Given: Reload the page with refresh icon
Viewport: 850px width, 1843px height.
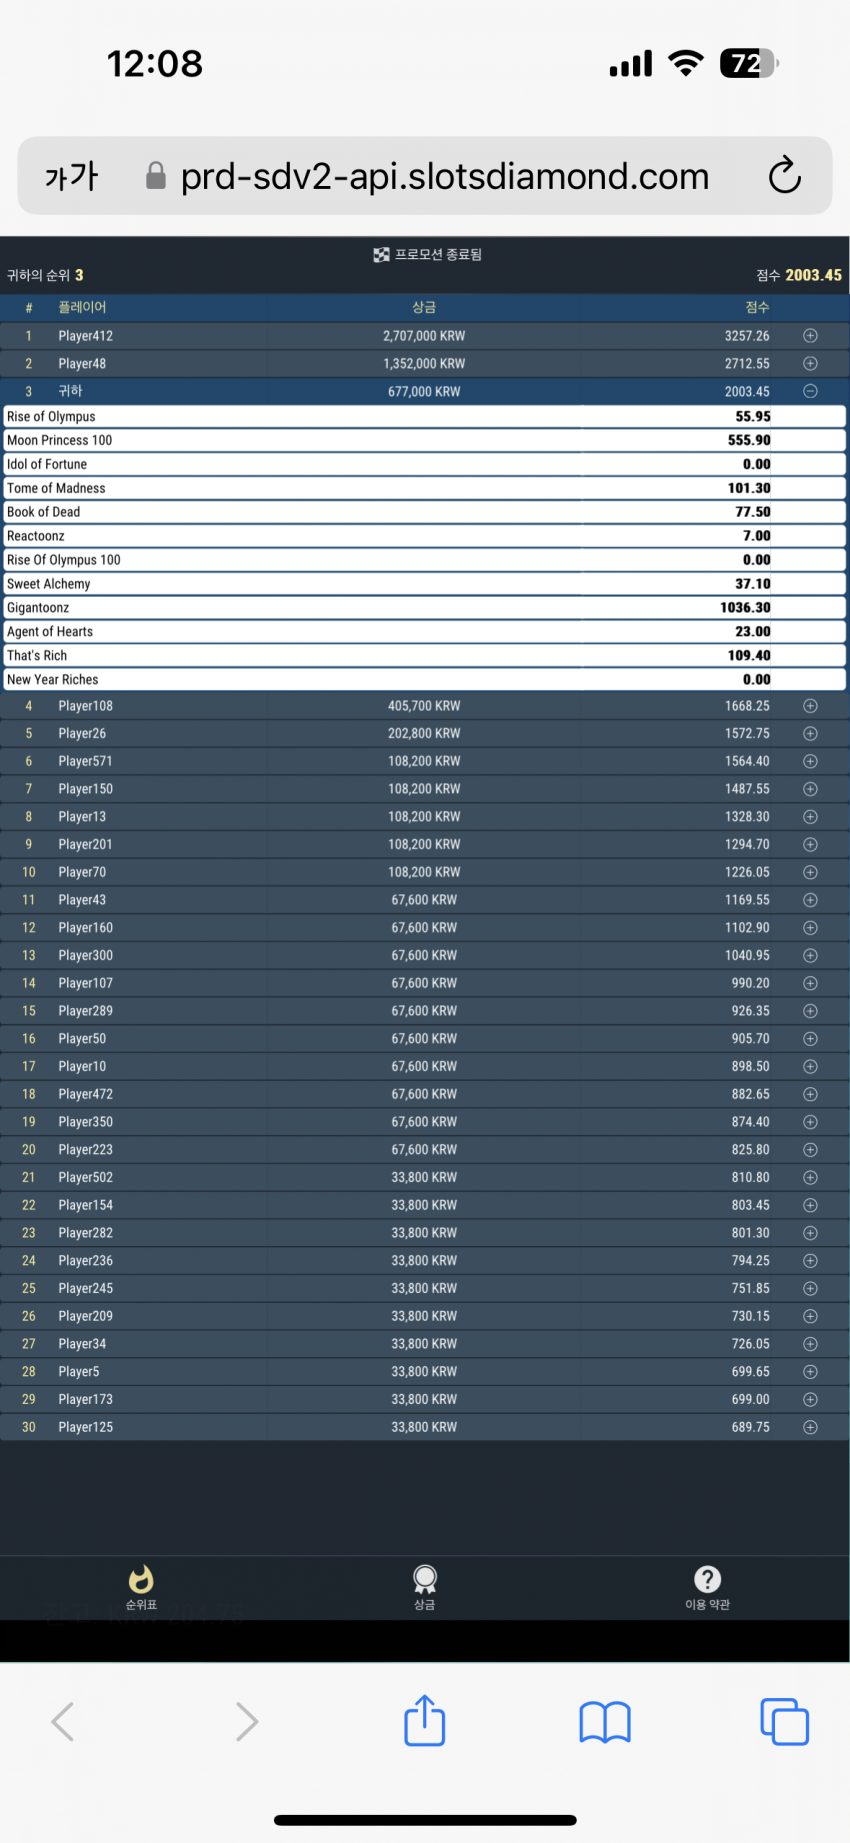Looking at the screenshot, I should 785,175.
